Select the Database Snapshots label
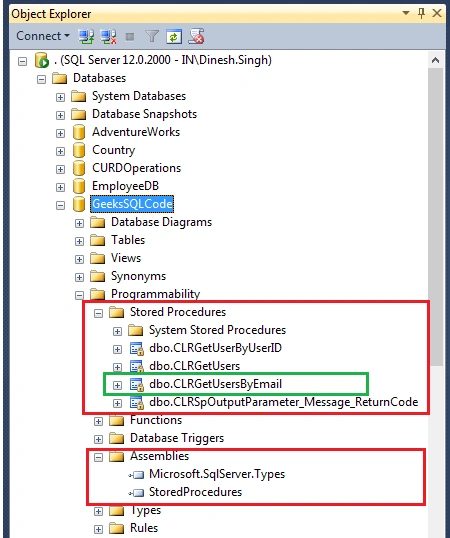The image size is (450, 538). [144, 114]
